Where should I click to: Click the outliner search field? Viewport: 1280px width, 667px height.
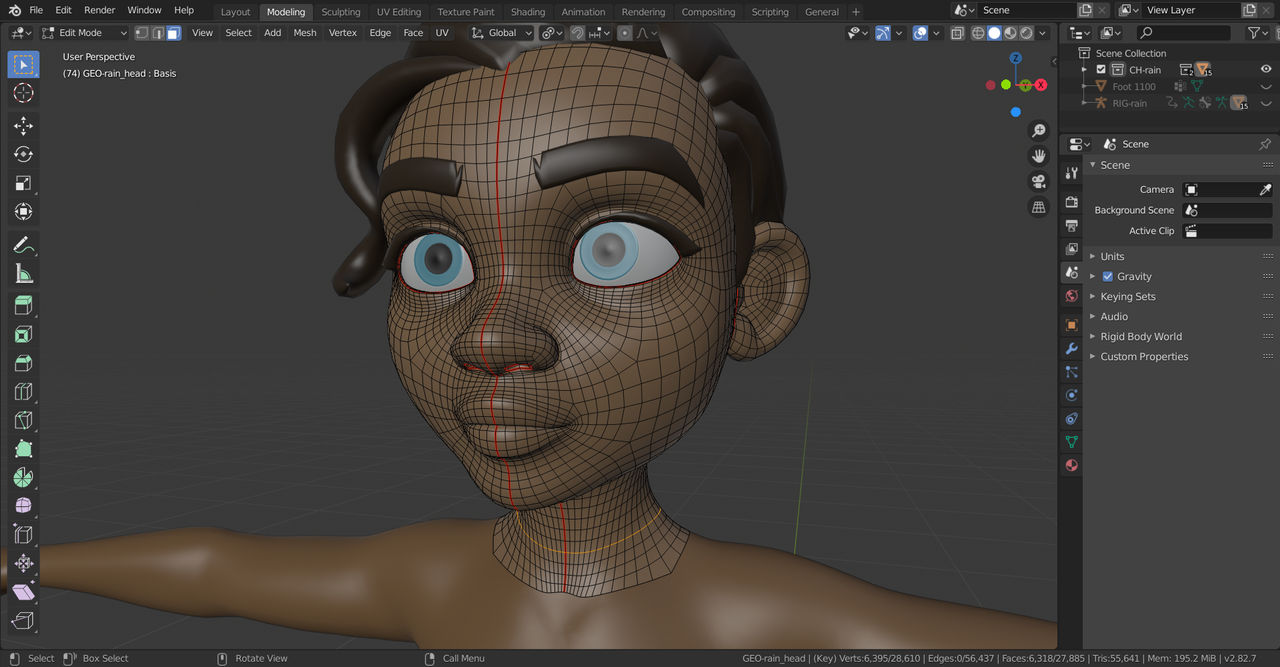[1184, 33]
